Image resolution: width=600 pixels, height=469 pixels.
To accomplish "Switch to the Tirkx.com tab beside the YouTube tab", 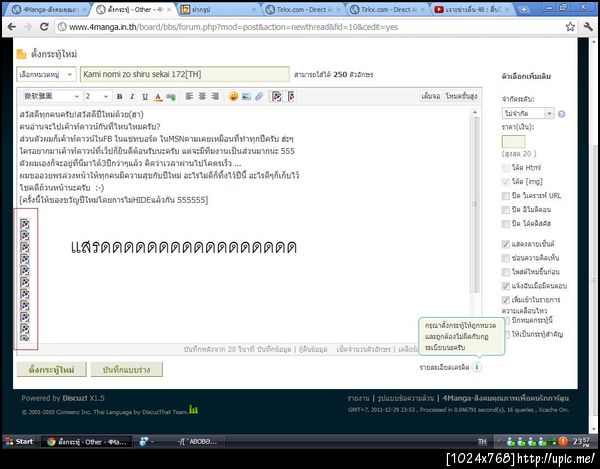I will tap(386, 10).
